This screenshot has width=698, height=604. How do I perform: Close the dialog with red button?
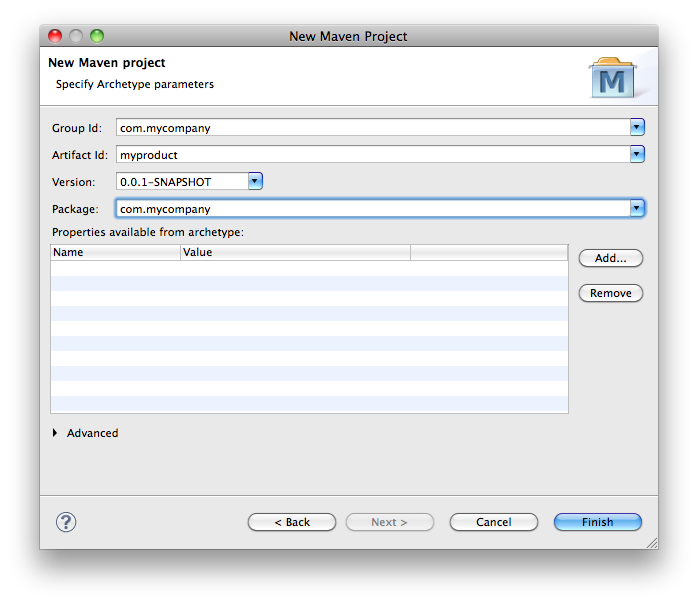55,36
